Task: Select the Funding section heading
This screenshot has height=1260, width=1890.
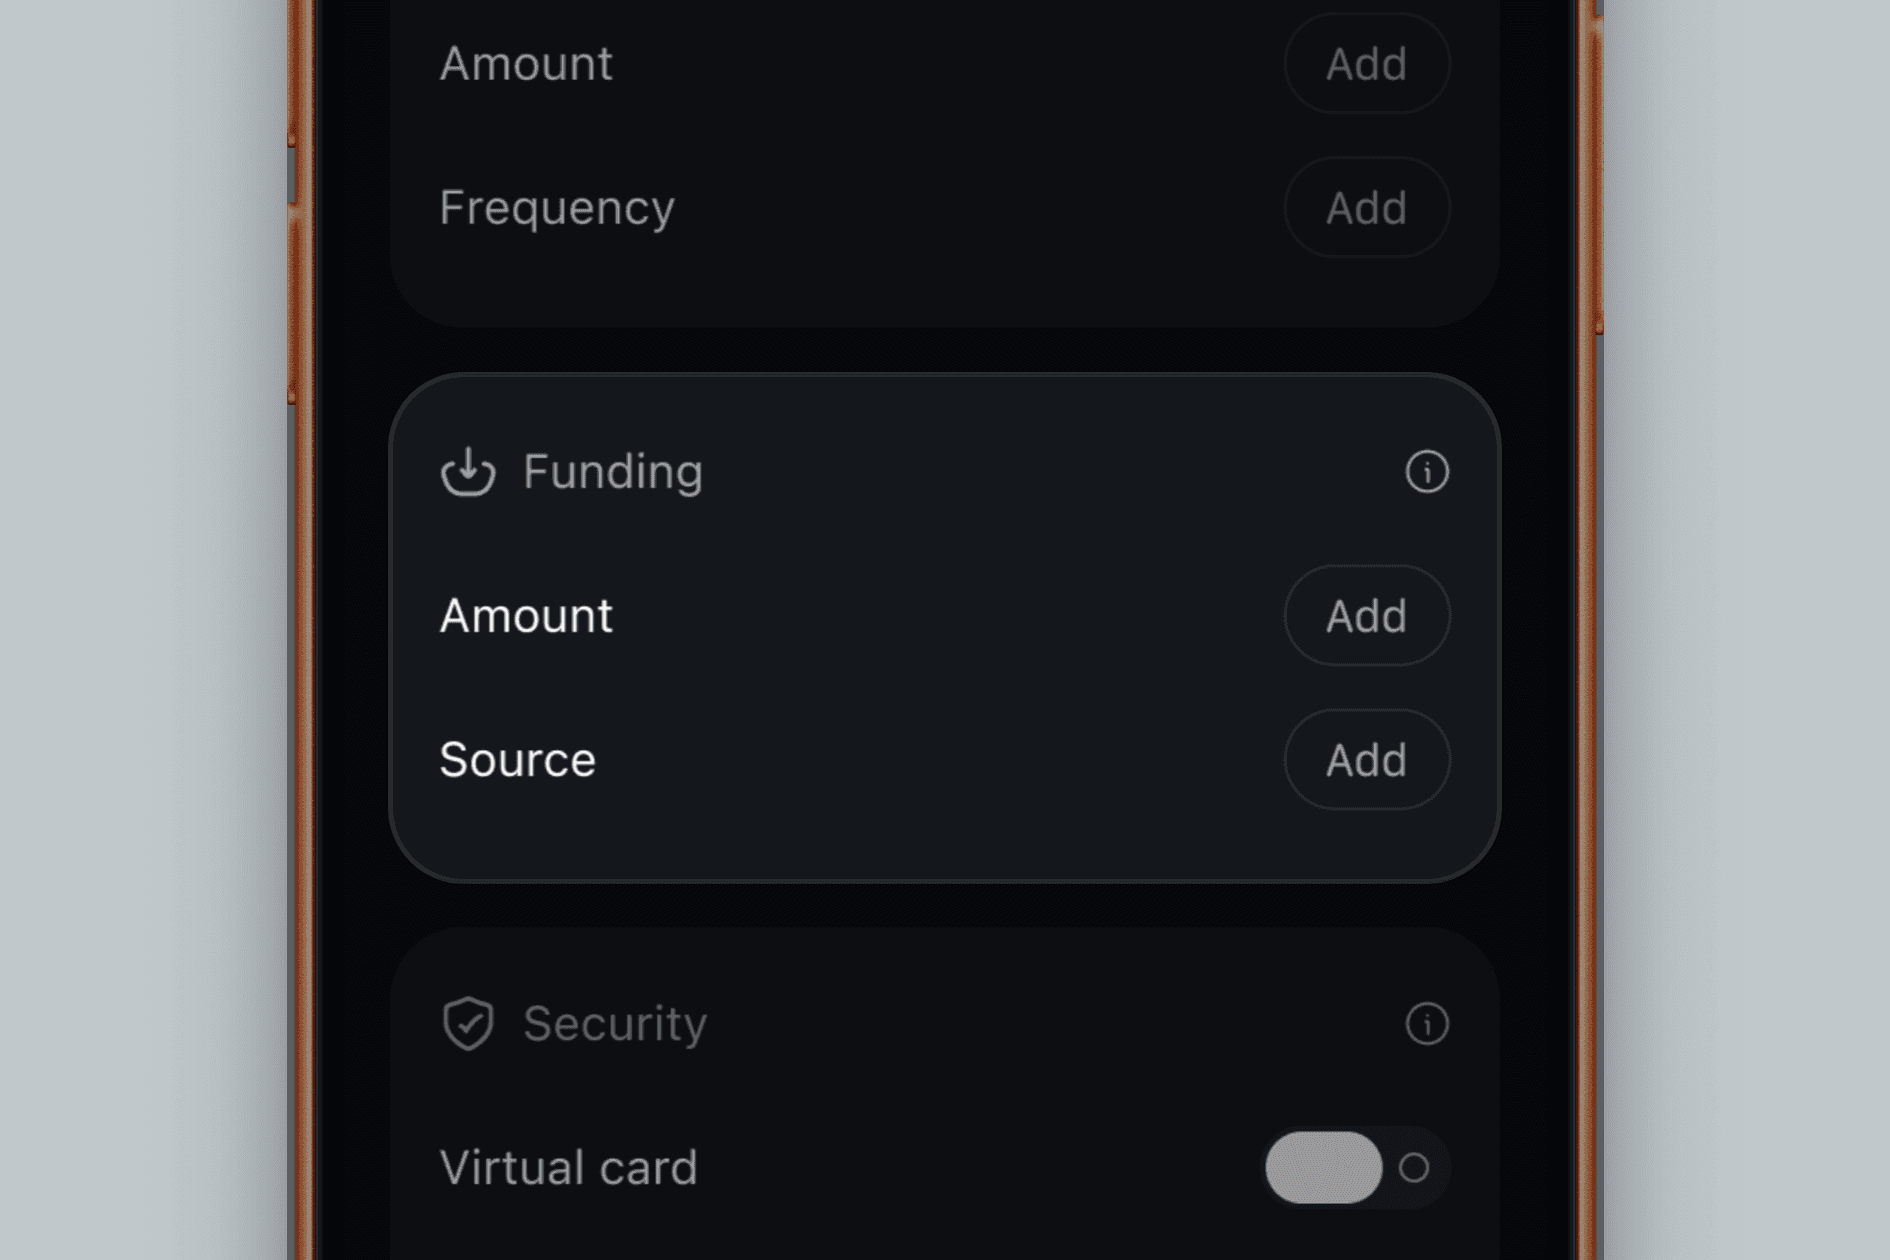Action: [x=612, y=471]
